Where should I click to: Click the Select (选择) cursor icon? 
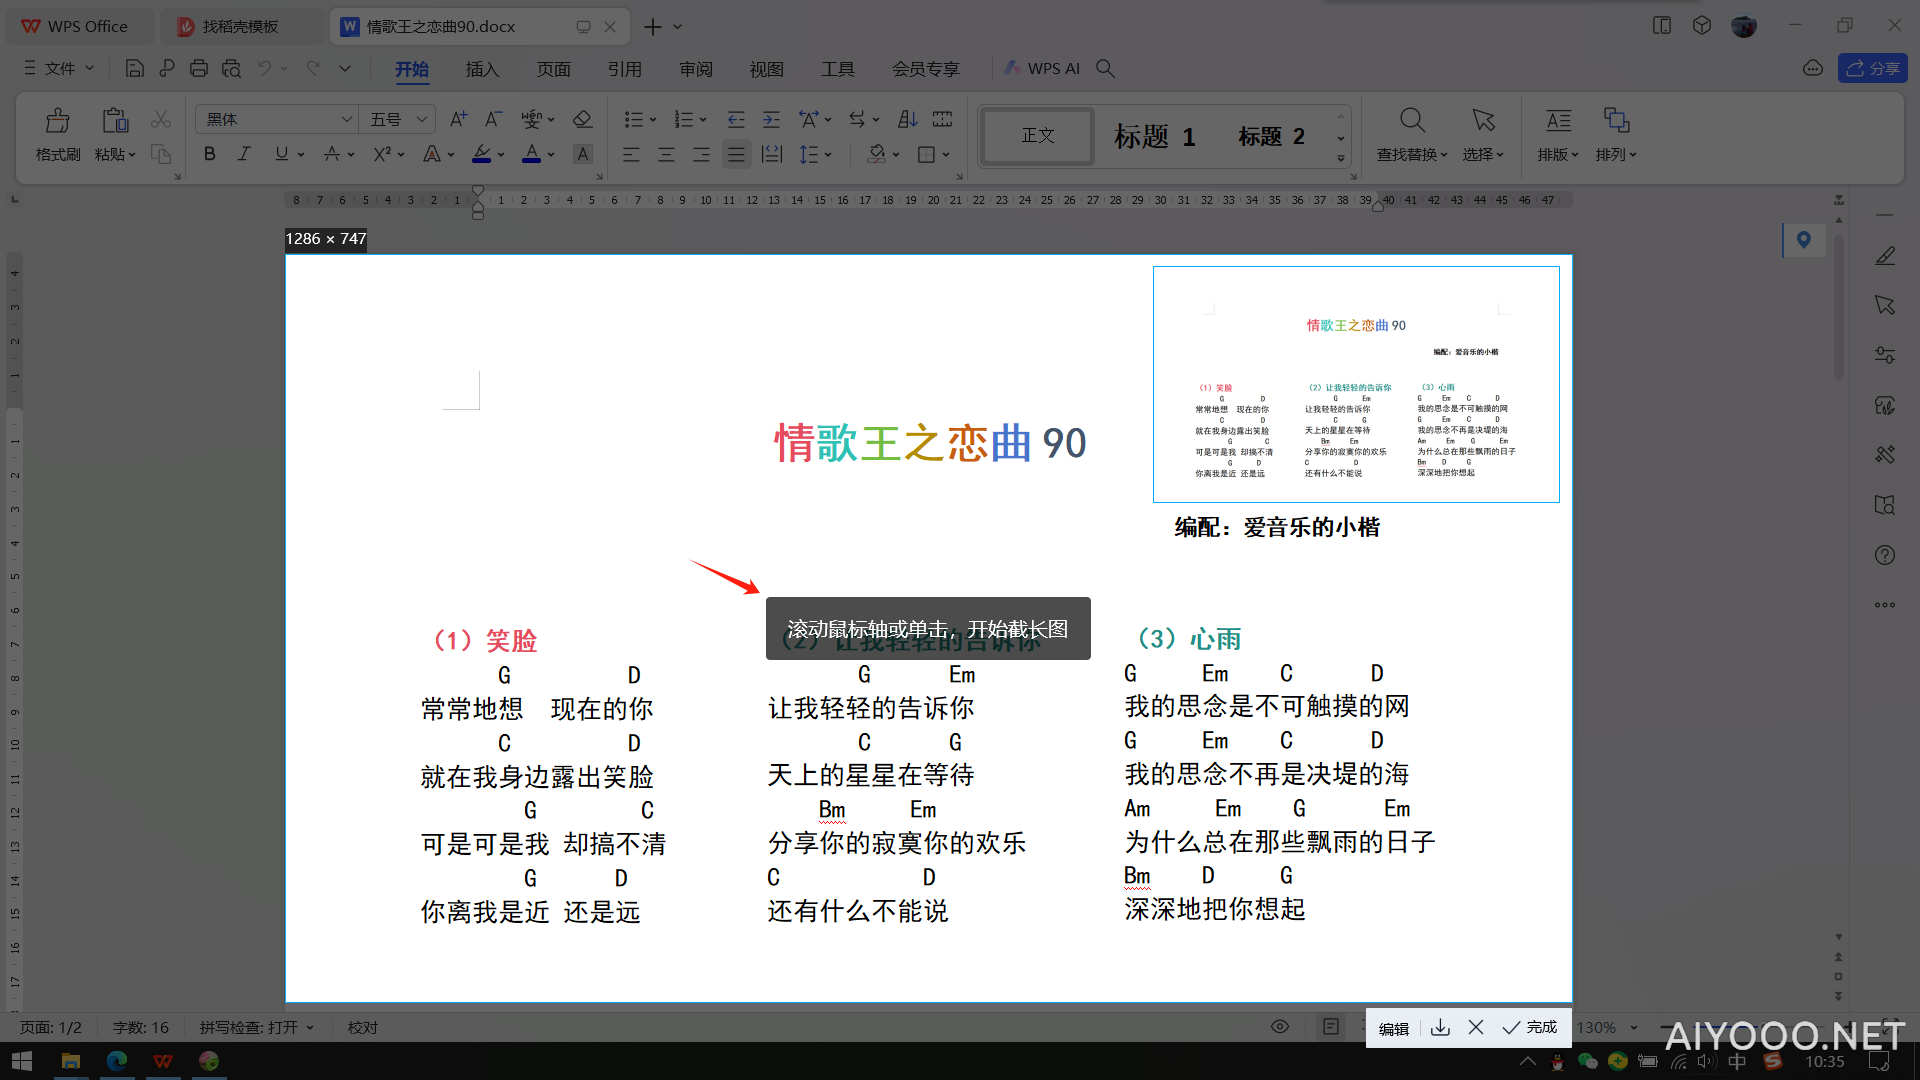point(1483,121)
